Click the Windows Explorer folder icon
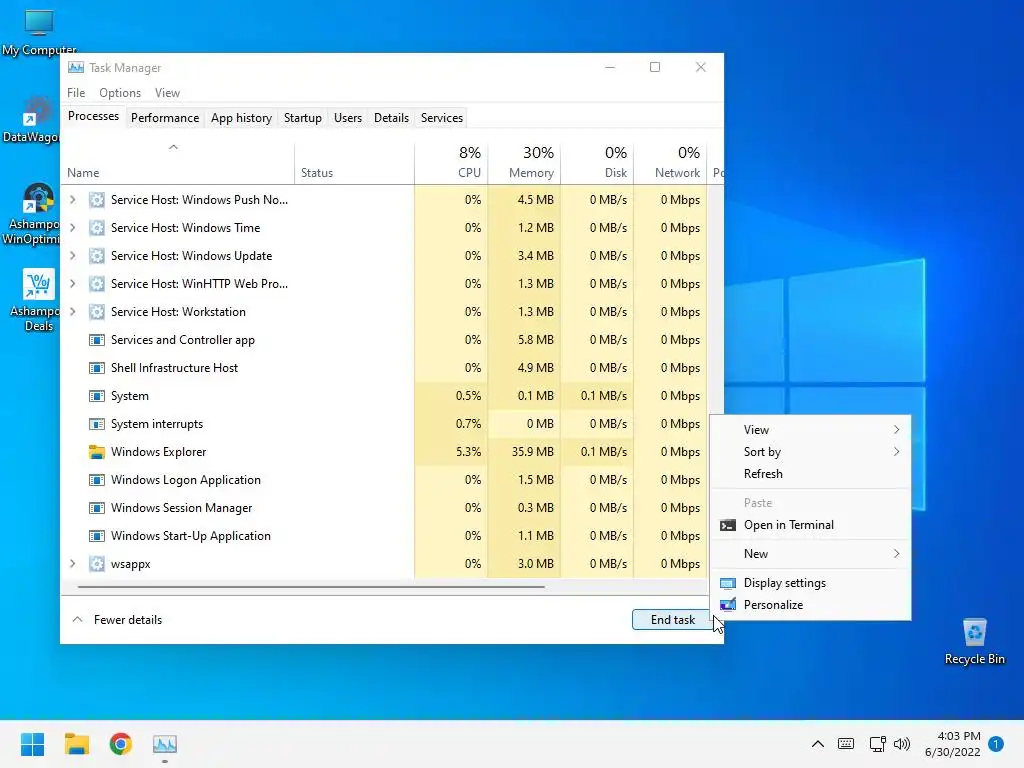 97,452
